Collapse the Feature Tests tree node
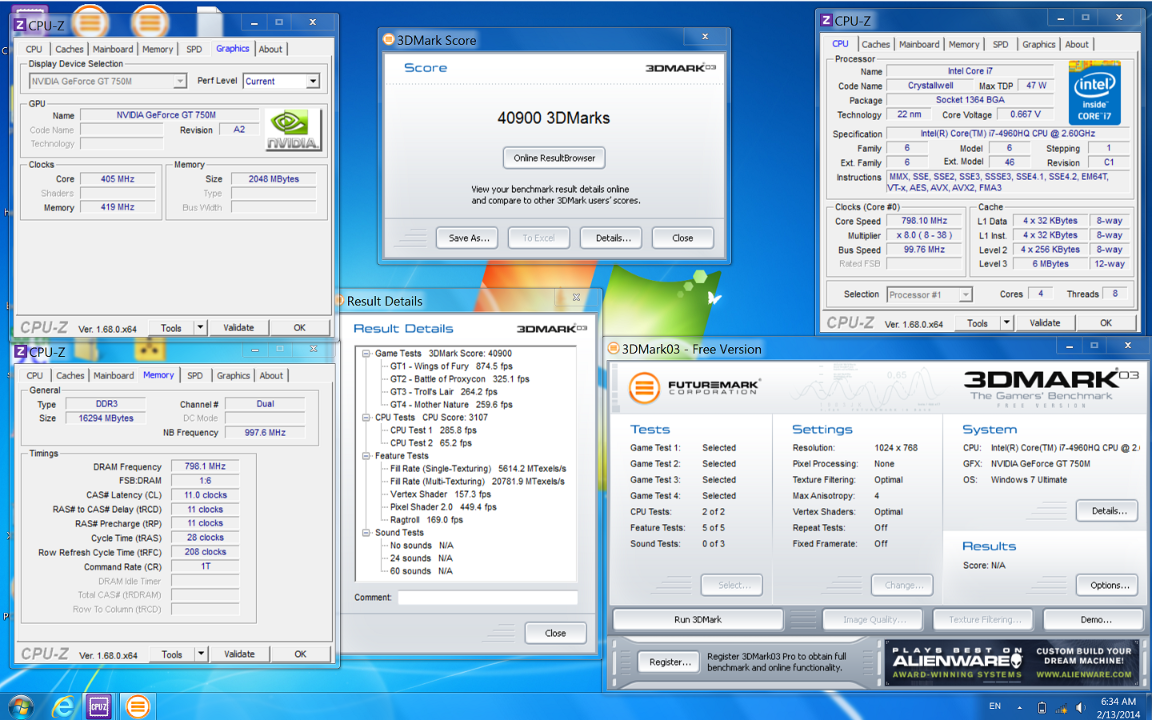1152x720 pixels. pos(366,456)
